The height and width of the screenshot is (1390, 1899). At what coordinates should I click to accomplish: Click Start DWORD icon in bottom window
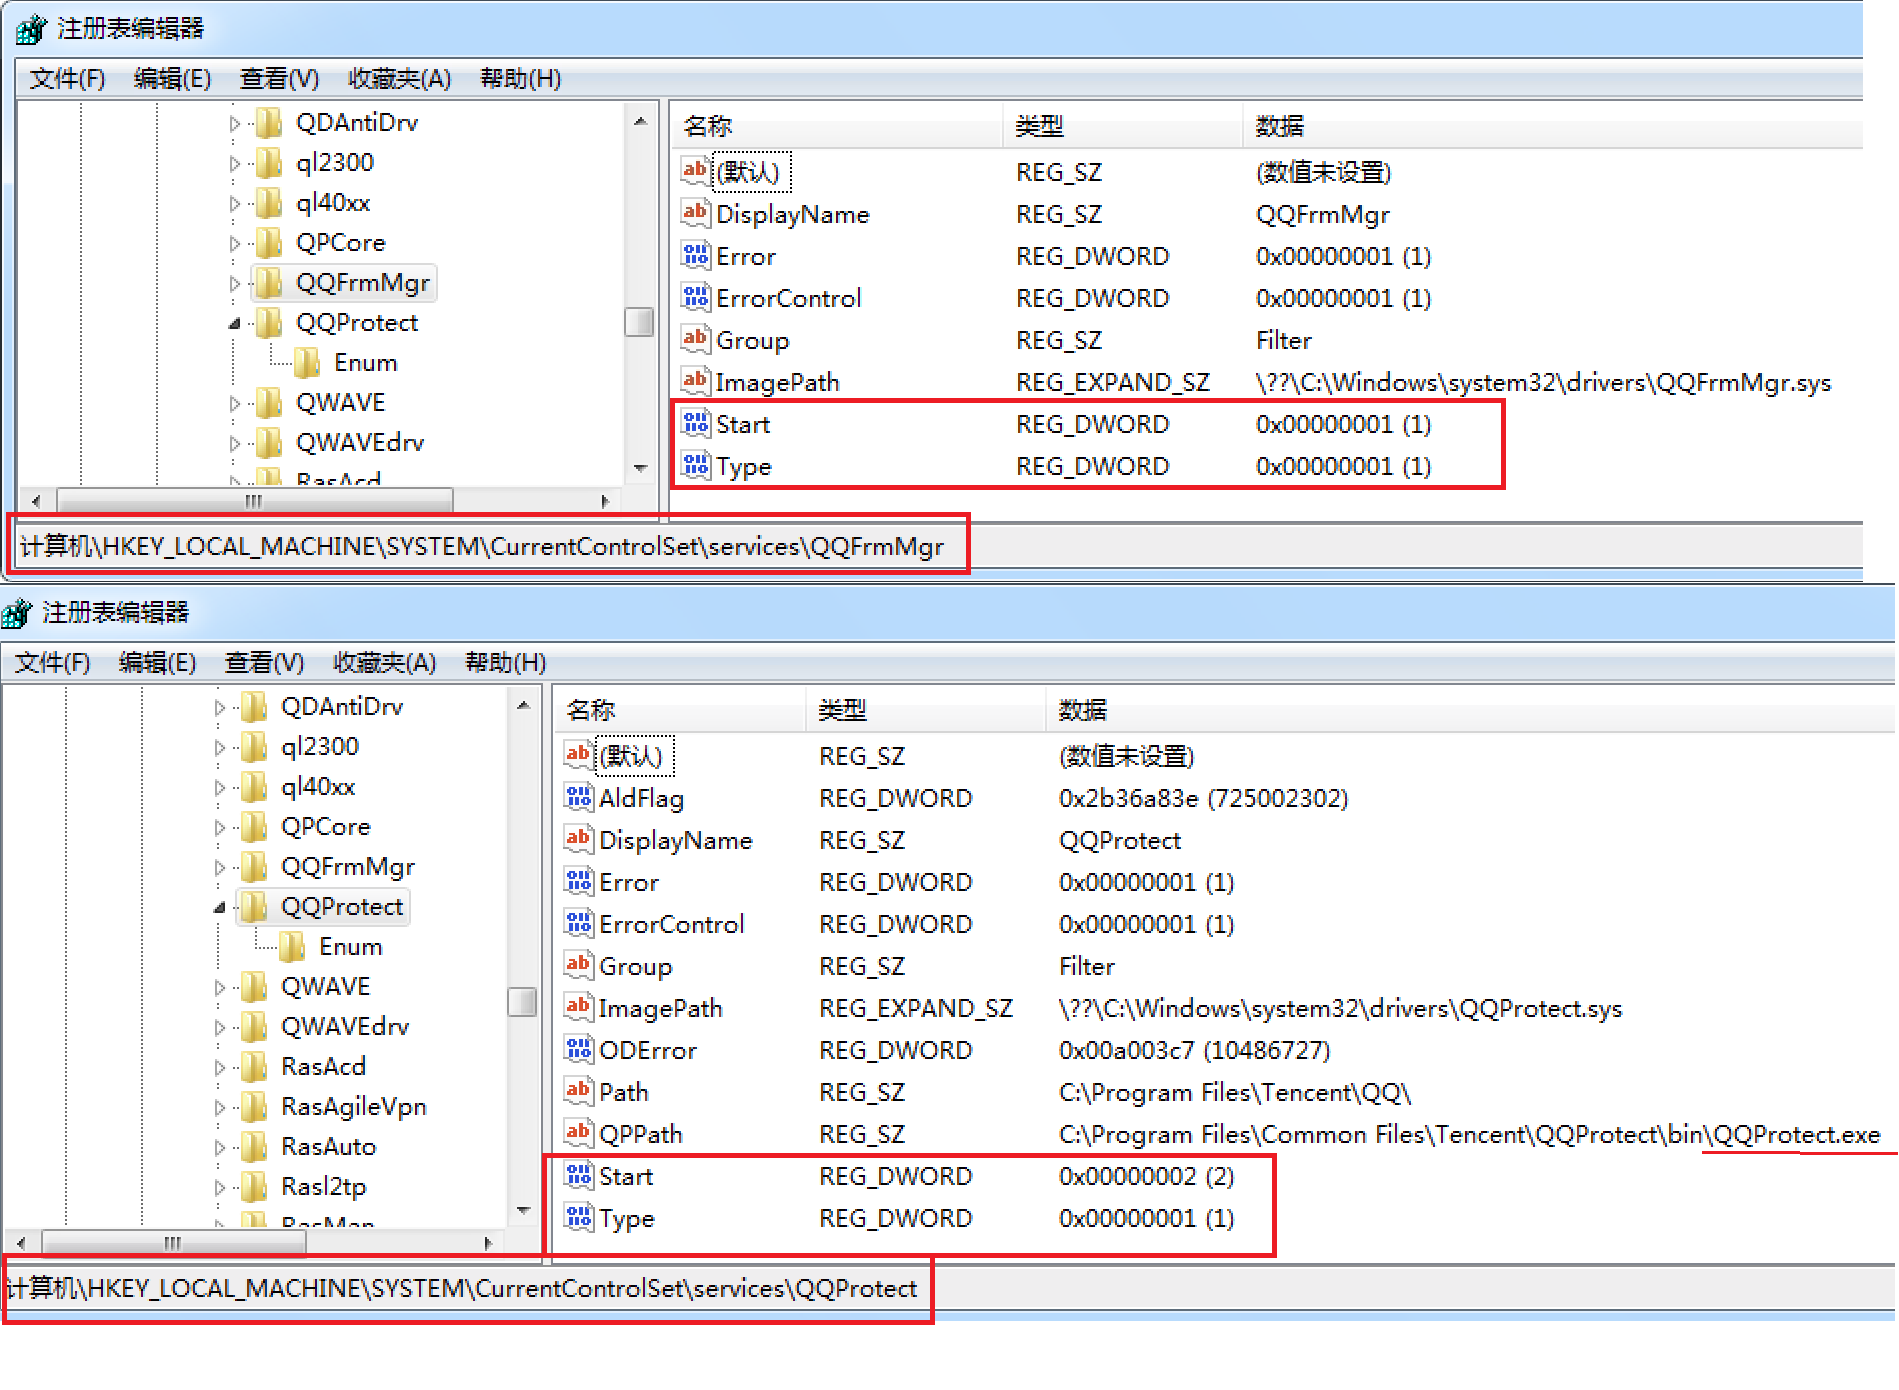tap(578, 1175)
